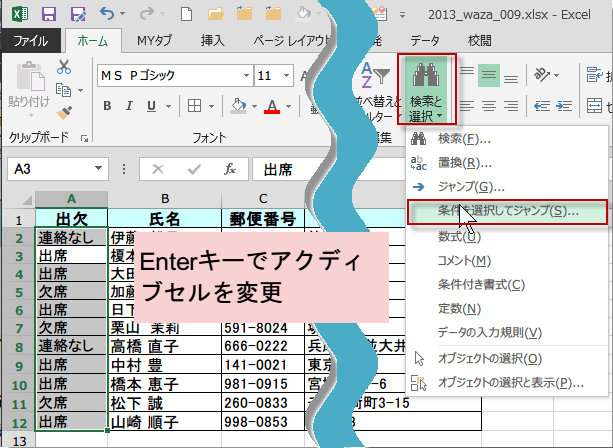613x448 pixels.
Task: Open the MS Pゴシック font name dropdown
Action: 246,75
